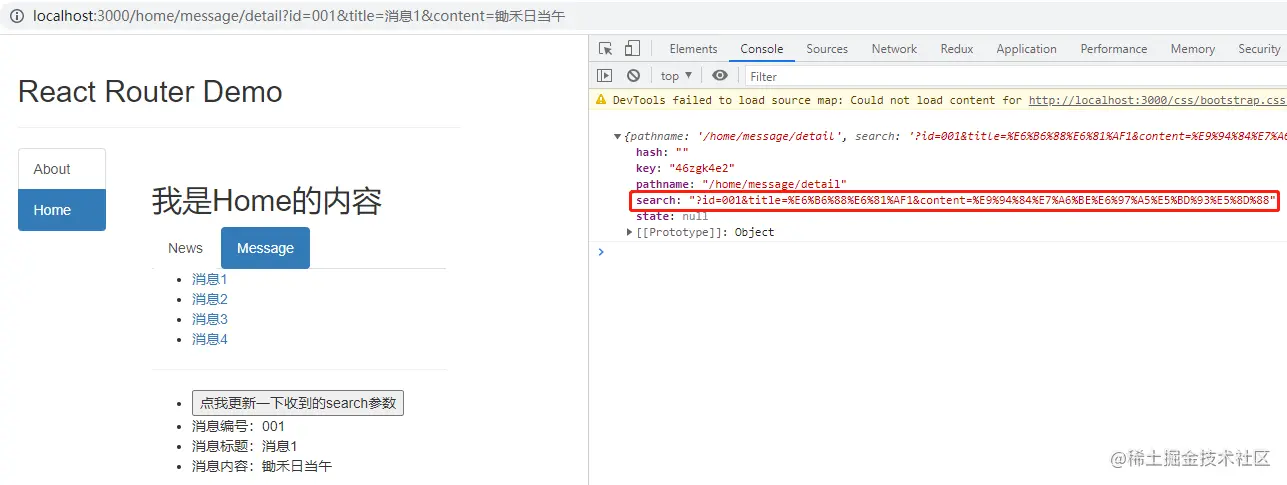Open the 消息2 link
1287x485 pixels.
[210, 299]
